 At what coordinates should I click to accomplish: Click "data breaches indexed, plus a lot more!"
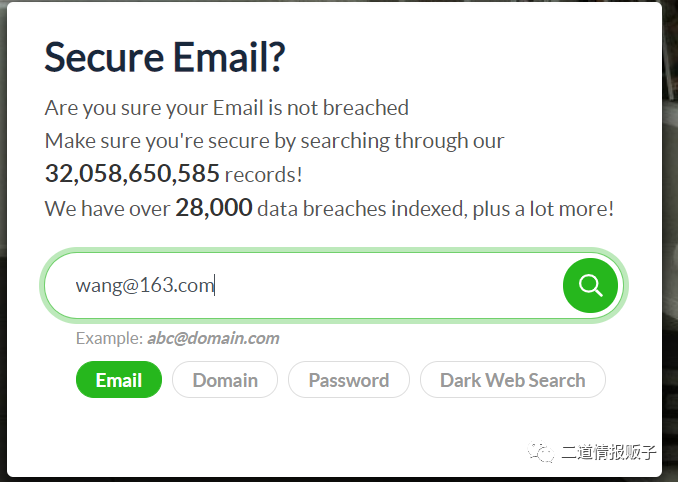pos(435,209)
